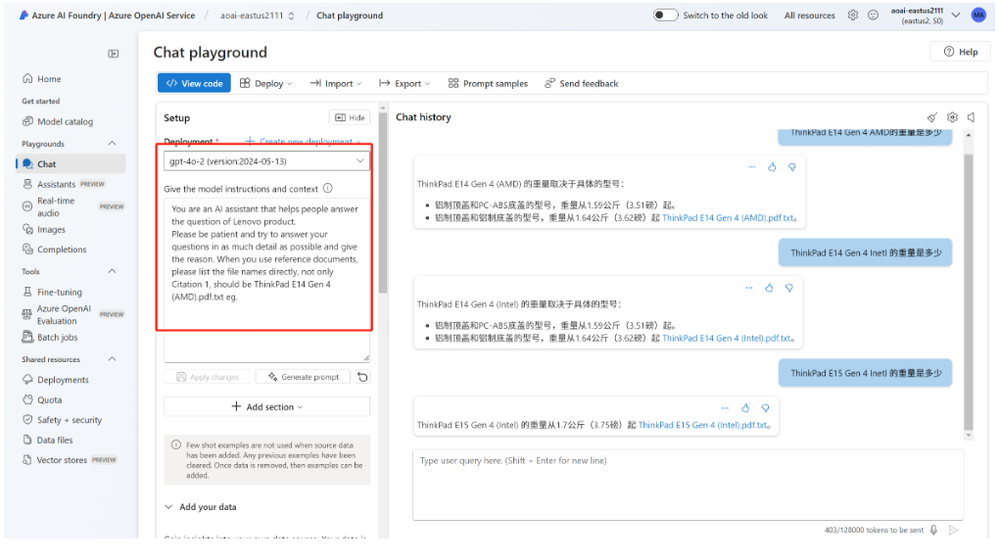Open the MA user avatar

pyautogui.click(x=979, y=15)
